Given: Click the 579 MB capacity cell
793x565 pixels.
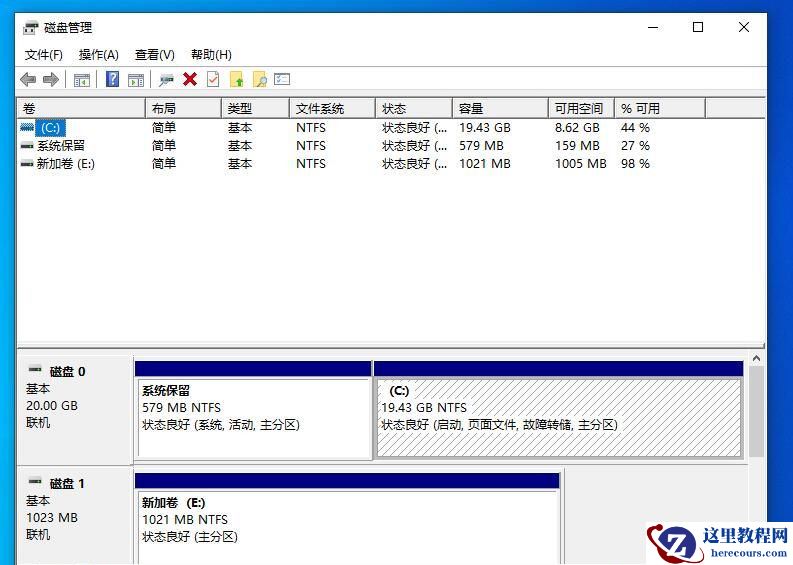Looking at the screenshot, I should [x=481, y=146].
